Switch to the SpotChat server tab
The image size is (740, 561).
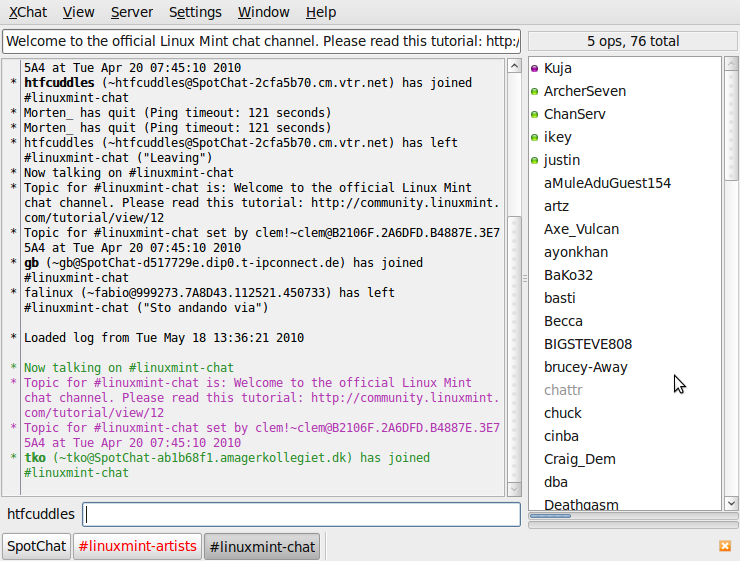click(x=36, y=546)
